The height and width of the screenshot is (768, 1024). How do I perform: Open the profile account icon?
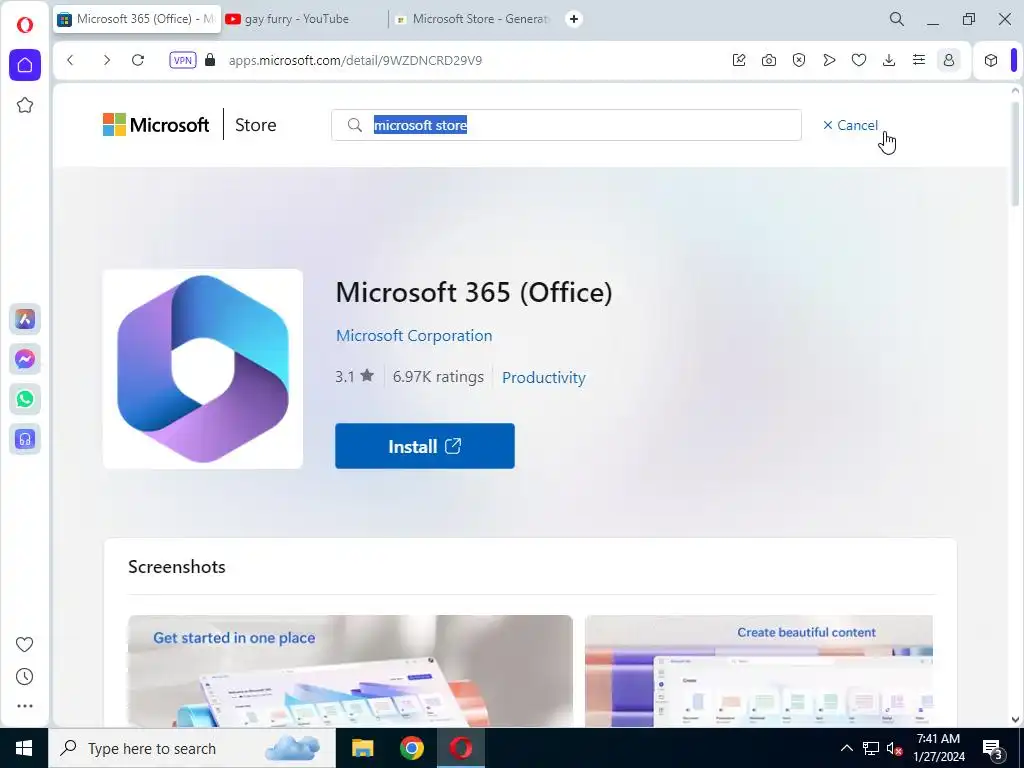[x=949, y=60]
